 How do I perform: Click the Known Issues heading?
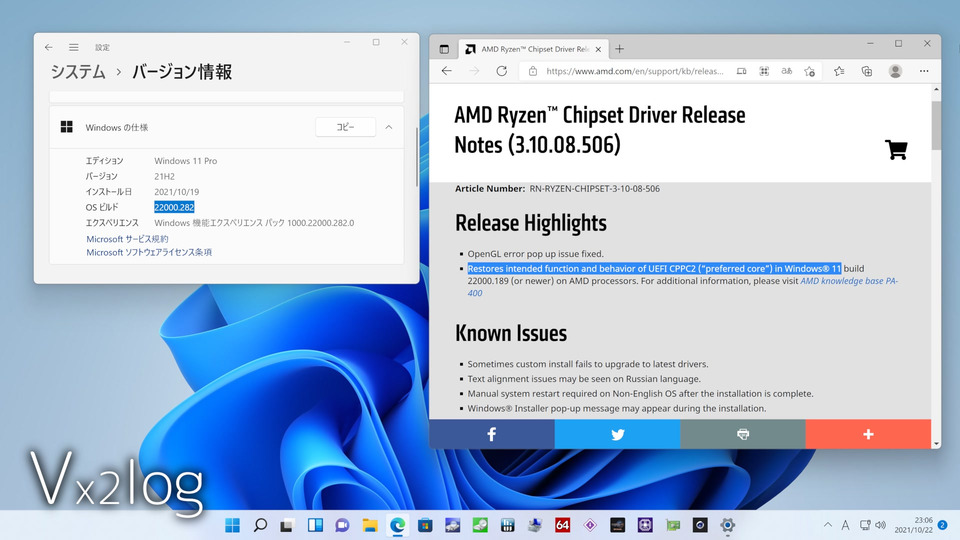coord(511,333)
